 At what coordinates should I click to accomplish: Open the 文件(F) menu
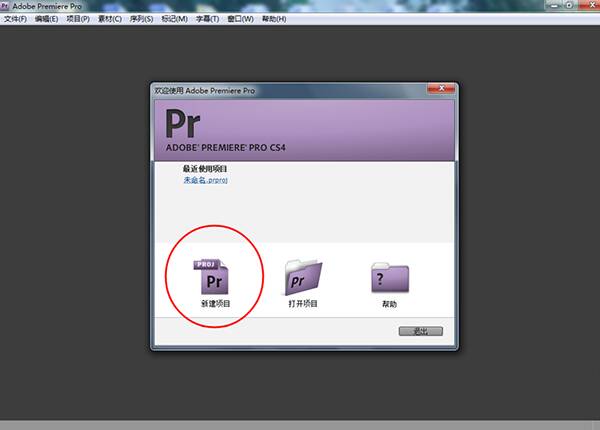point(15,19)
